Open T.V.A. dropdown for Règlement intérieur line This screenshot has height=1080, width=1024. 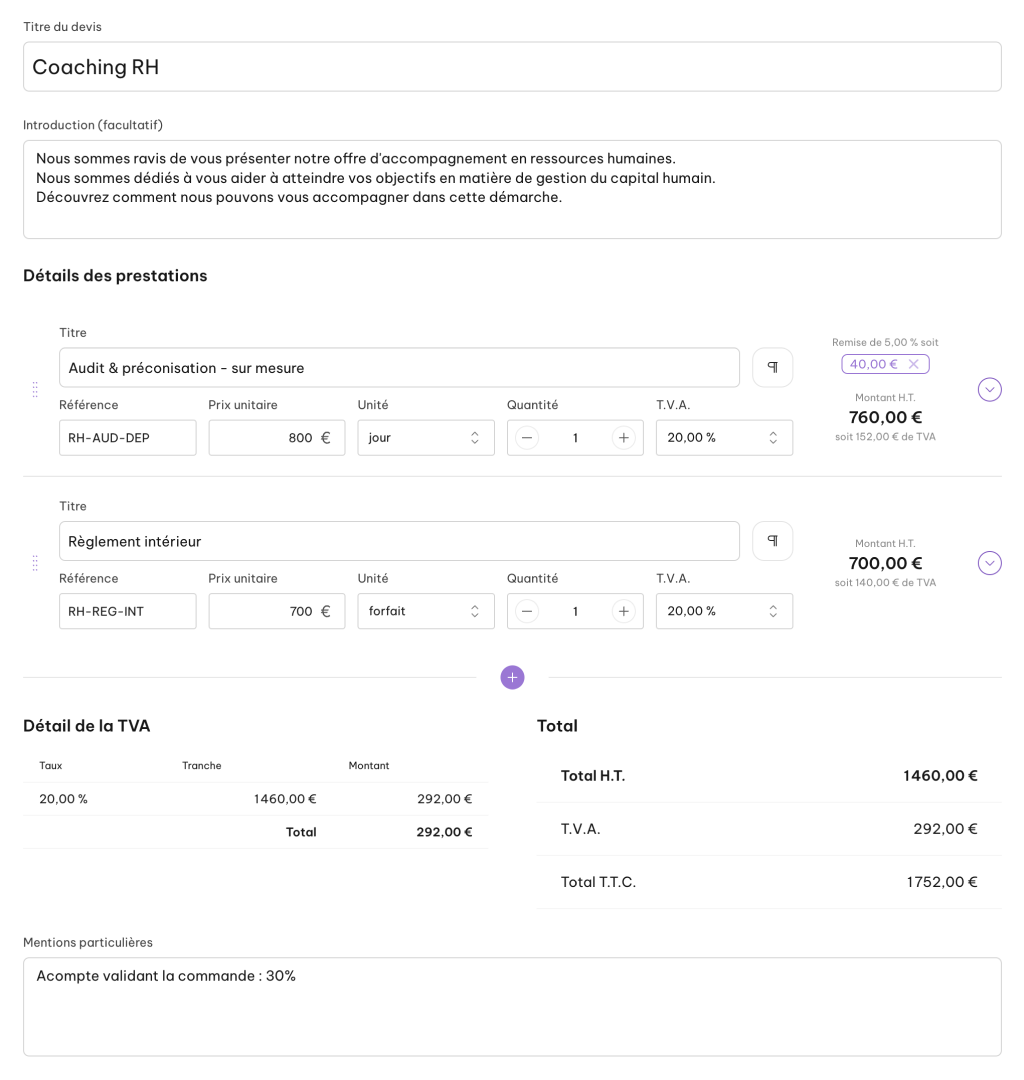tap(724, 612)
